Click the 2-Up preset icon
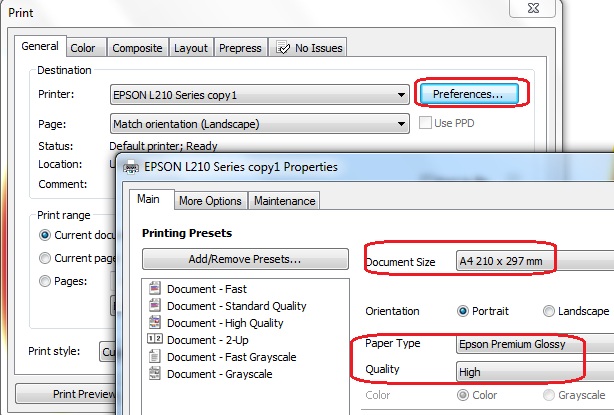Image resolution: width=614 pixels, height=415 pixels. pos(155,339)
